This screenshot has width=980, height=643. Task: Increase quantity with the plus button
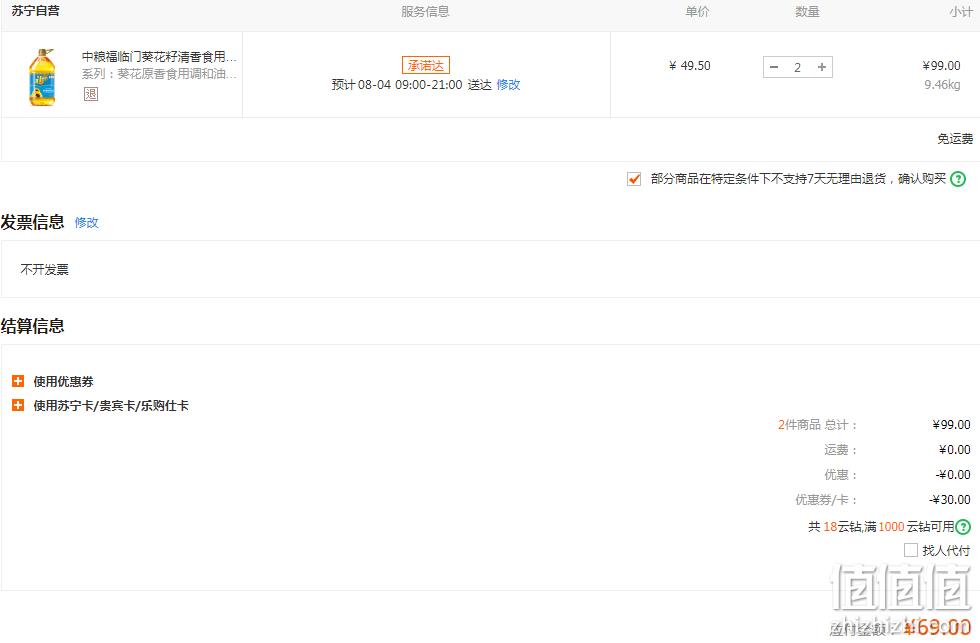821,67
